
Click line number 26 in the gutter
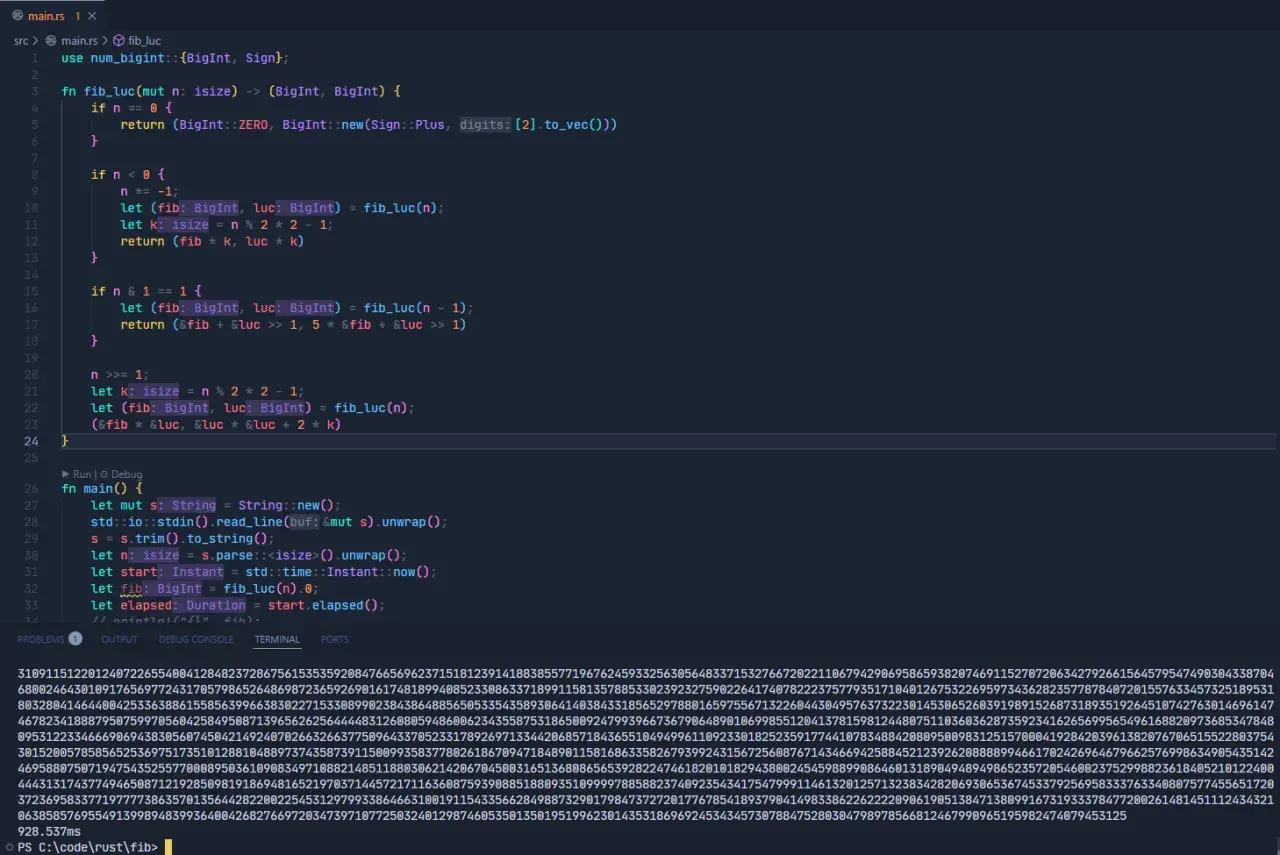(x=31, y=488)
